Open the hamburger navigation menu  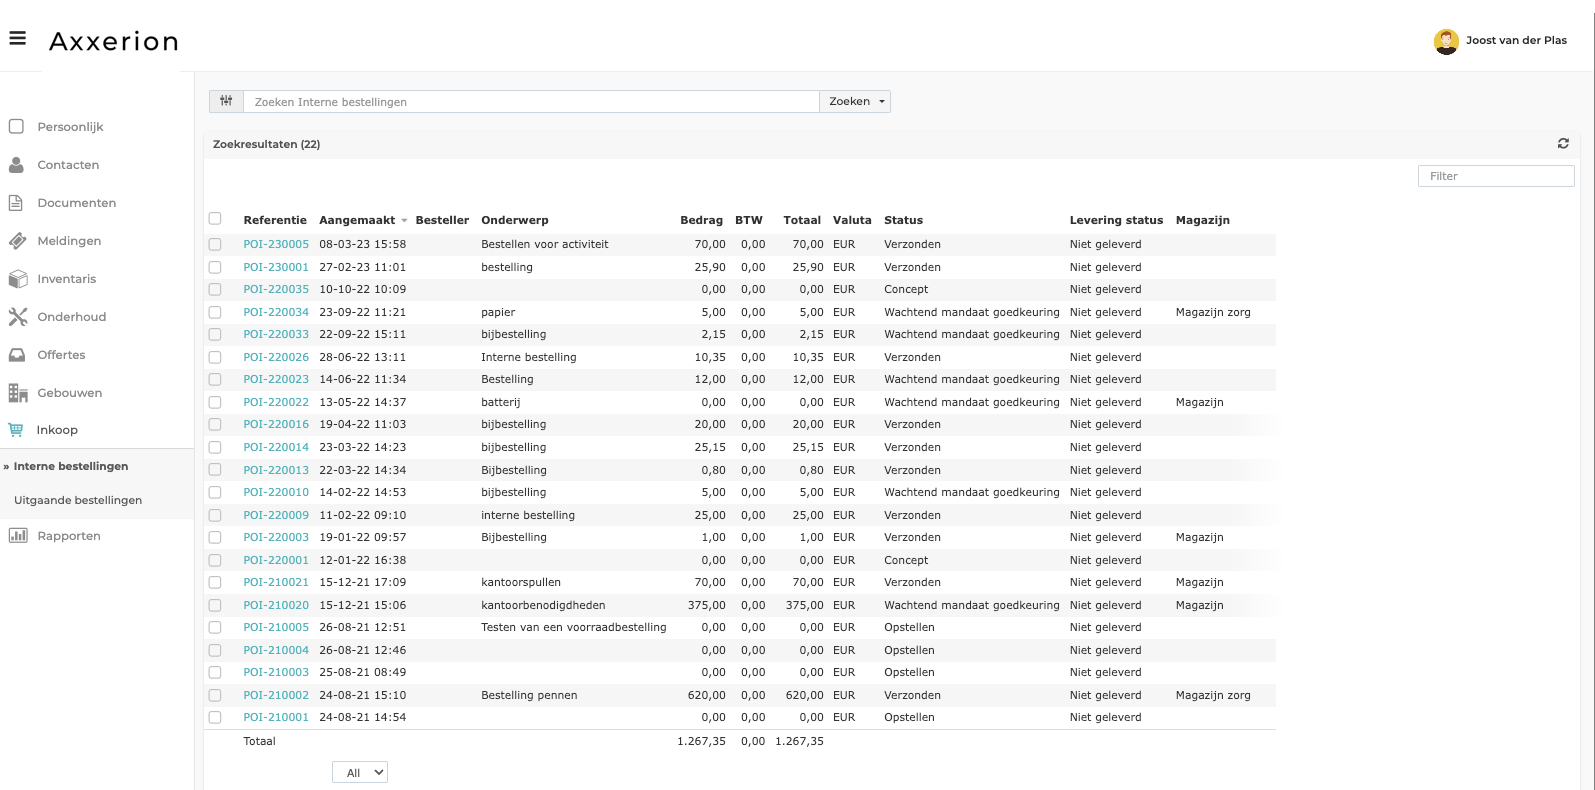17,39
